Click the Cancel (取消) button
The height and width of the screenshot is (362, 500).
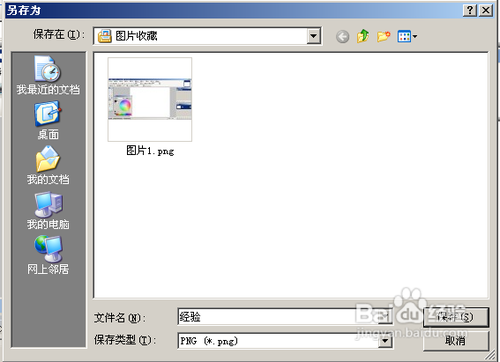click(x=456, y=341)
